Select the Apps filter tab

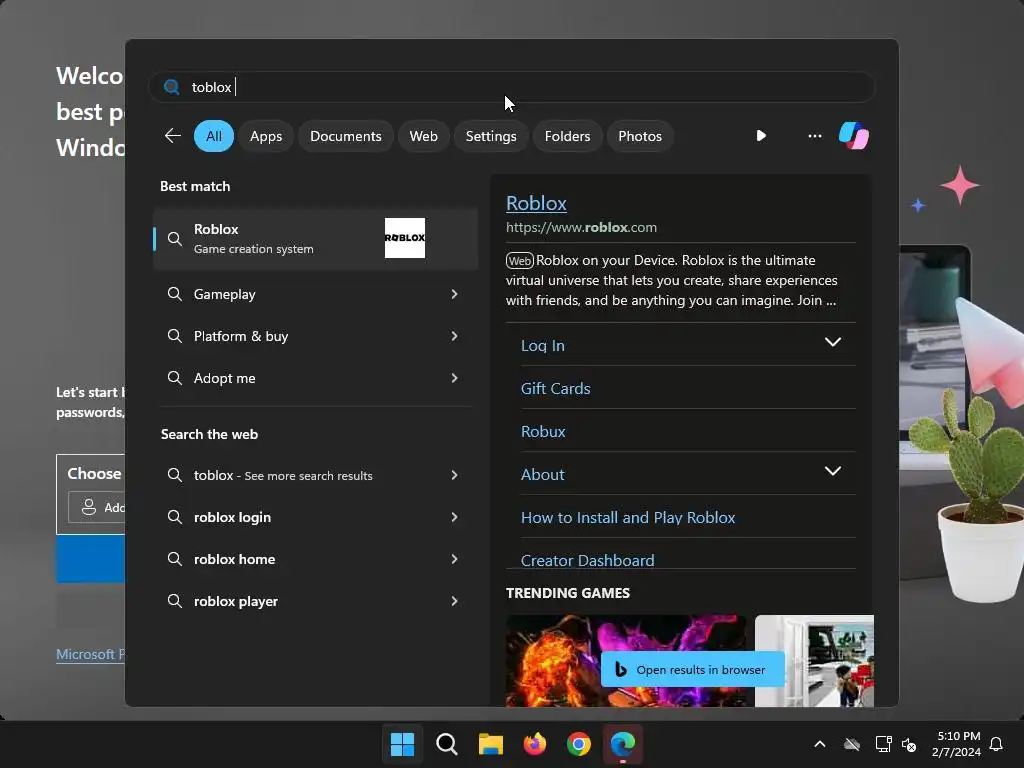pos(266,136)
